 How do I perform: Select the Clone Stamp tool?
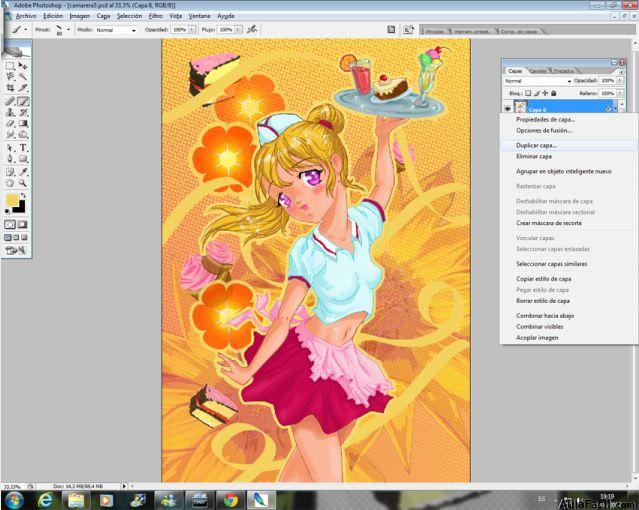point(10,113)
